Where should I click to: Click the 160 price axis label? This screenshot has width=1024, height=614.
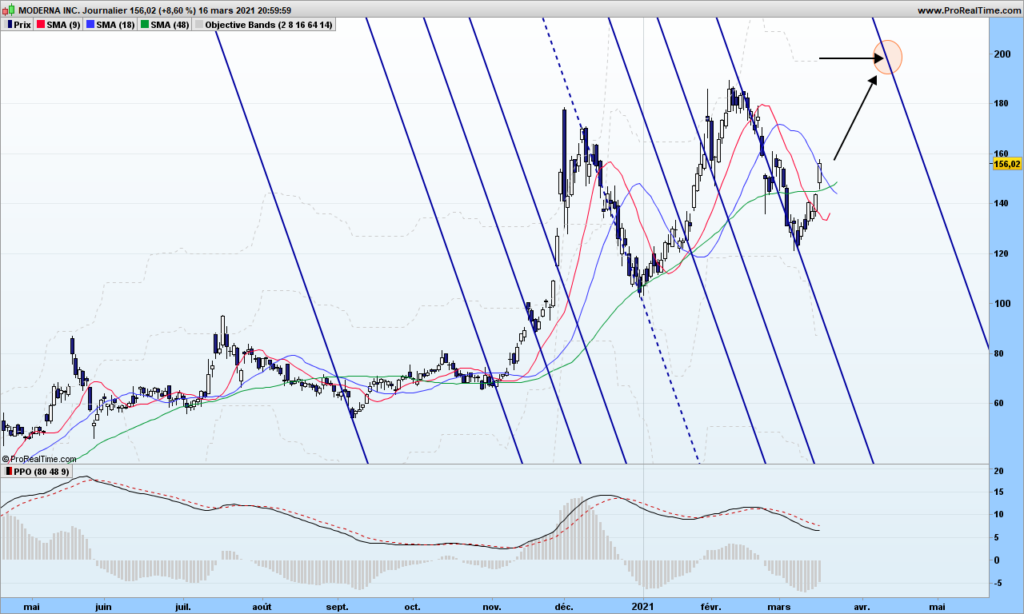(1002, 154)
